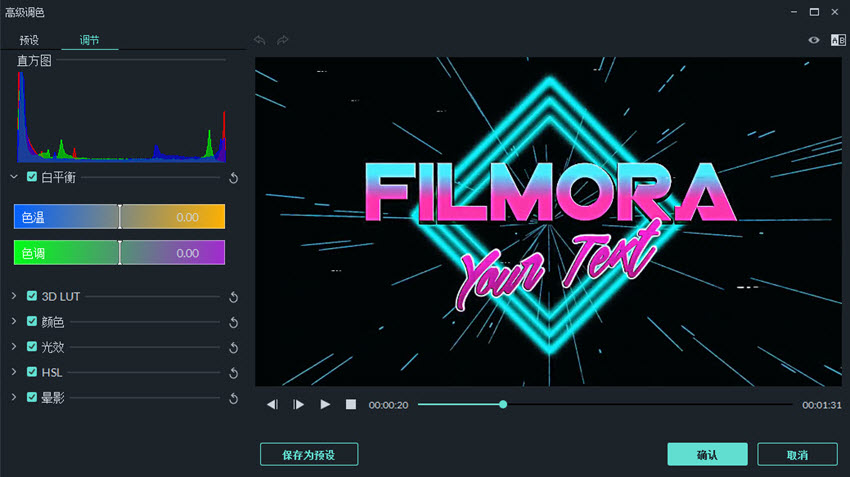Step to previous frame
This screenshot has height=477, width=850.
pos(272,404)
